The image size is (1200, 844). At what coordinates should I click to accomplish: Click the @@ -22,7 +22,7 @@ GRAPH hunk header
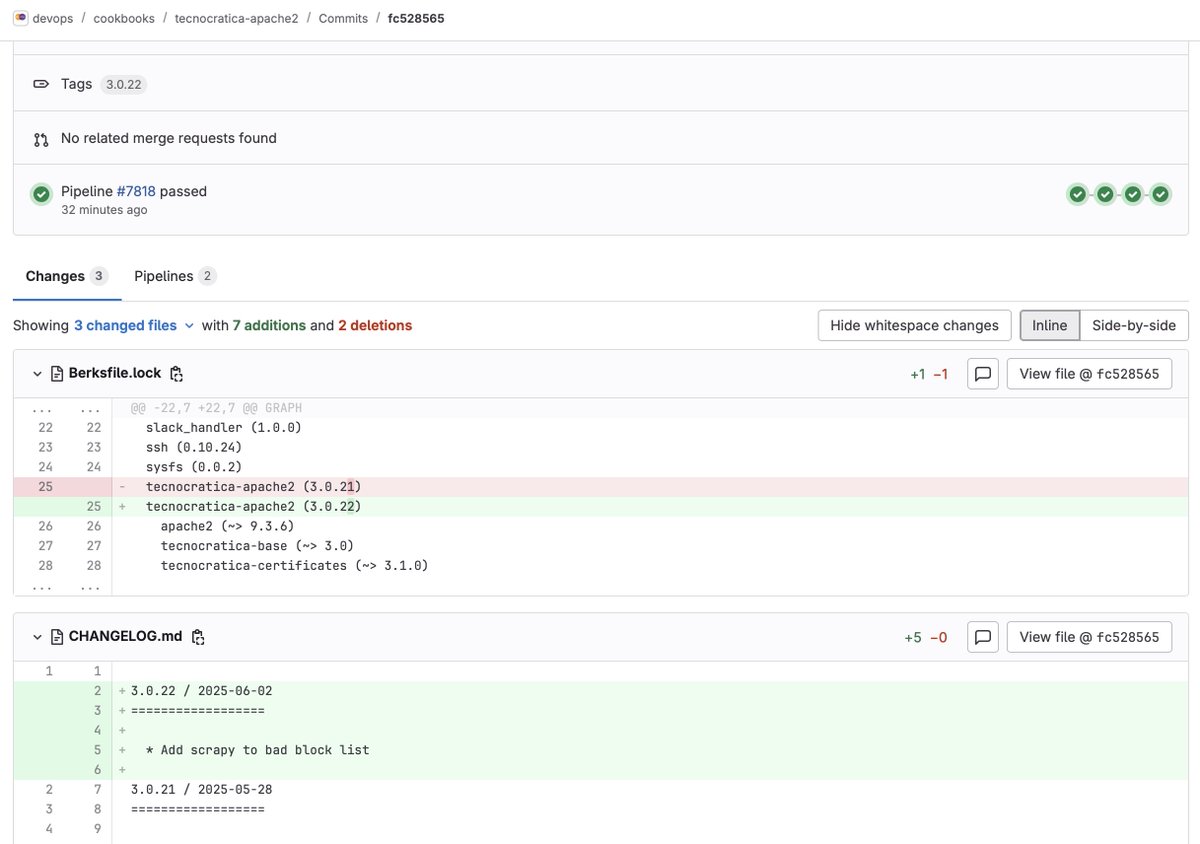tap(216, 408)
